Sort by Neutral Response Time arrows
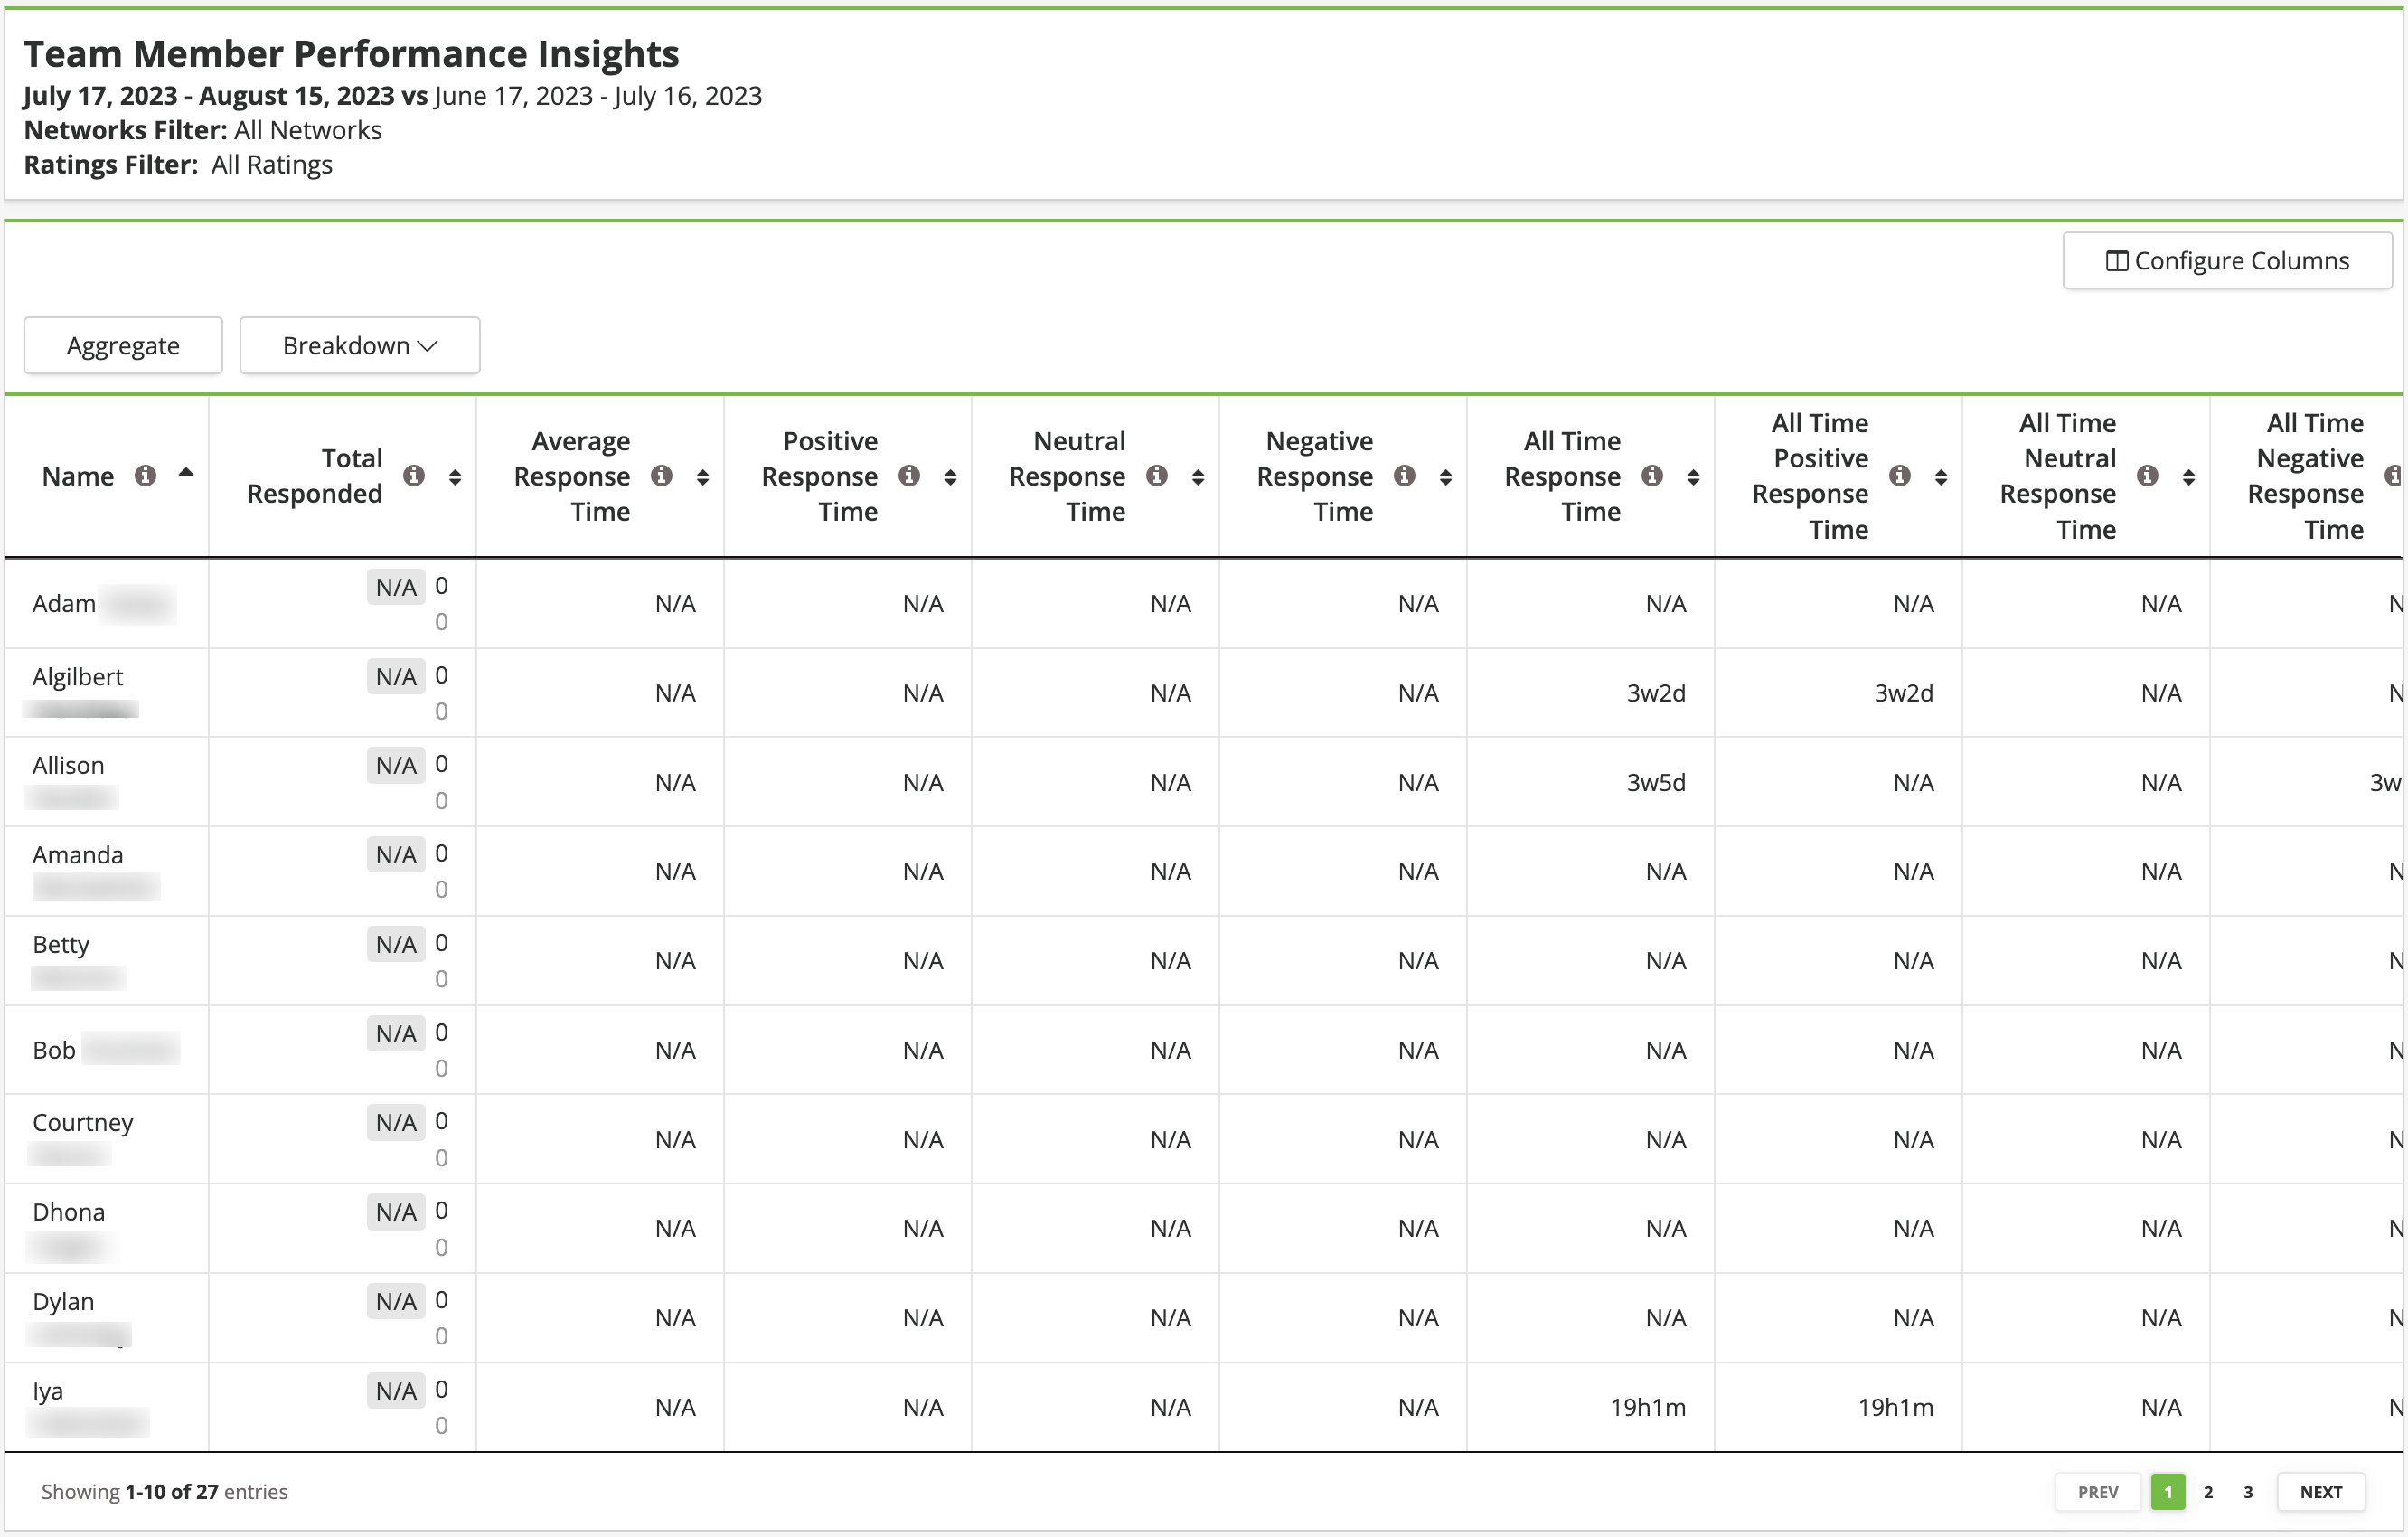 tap(1198, 477)
